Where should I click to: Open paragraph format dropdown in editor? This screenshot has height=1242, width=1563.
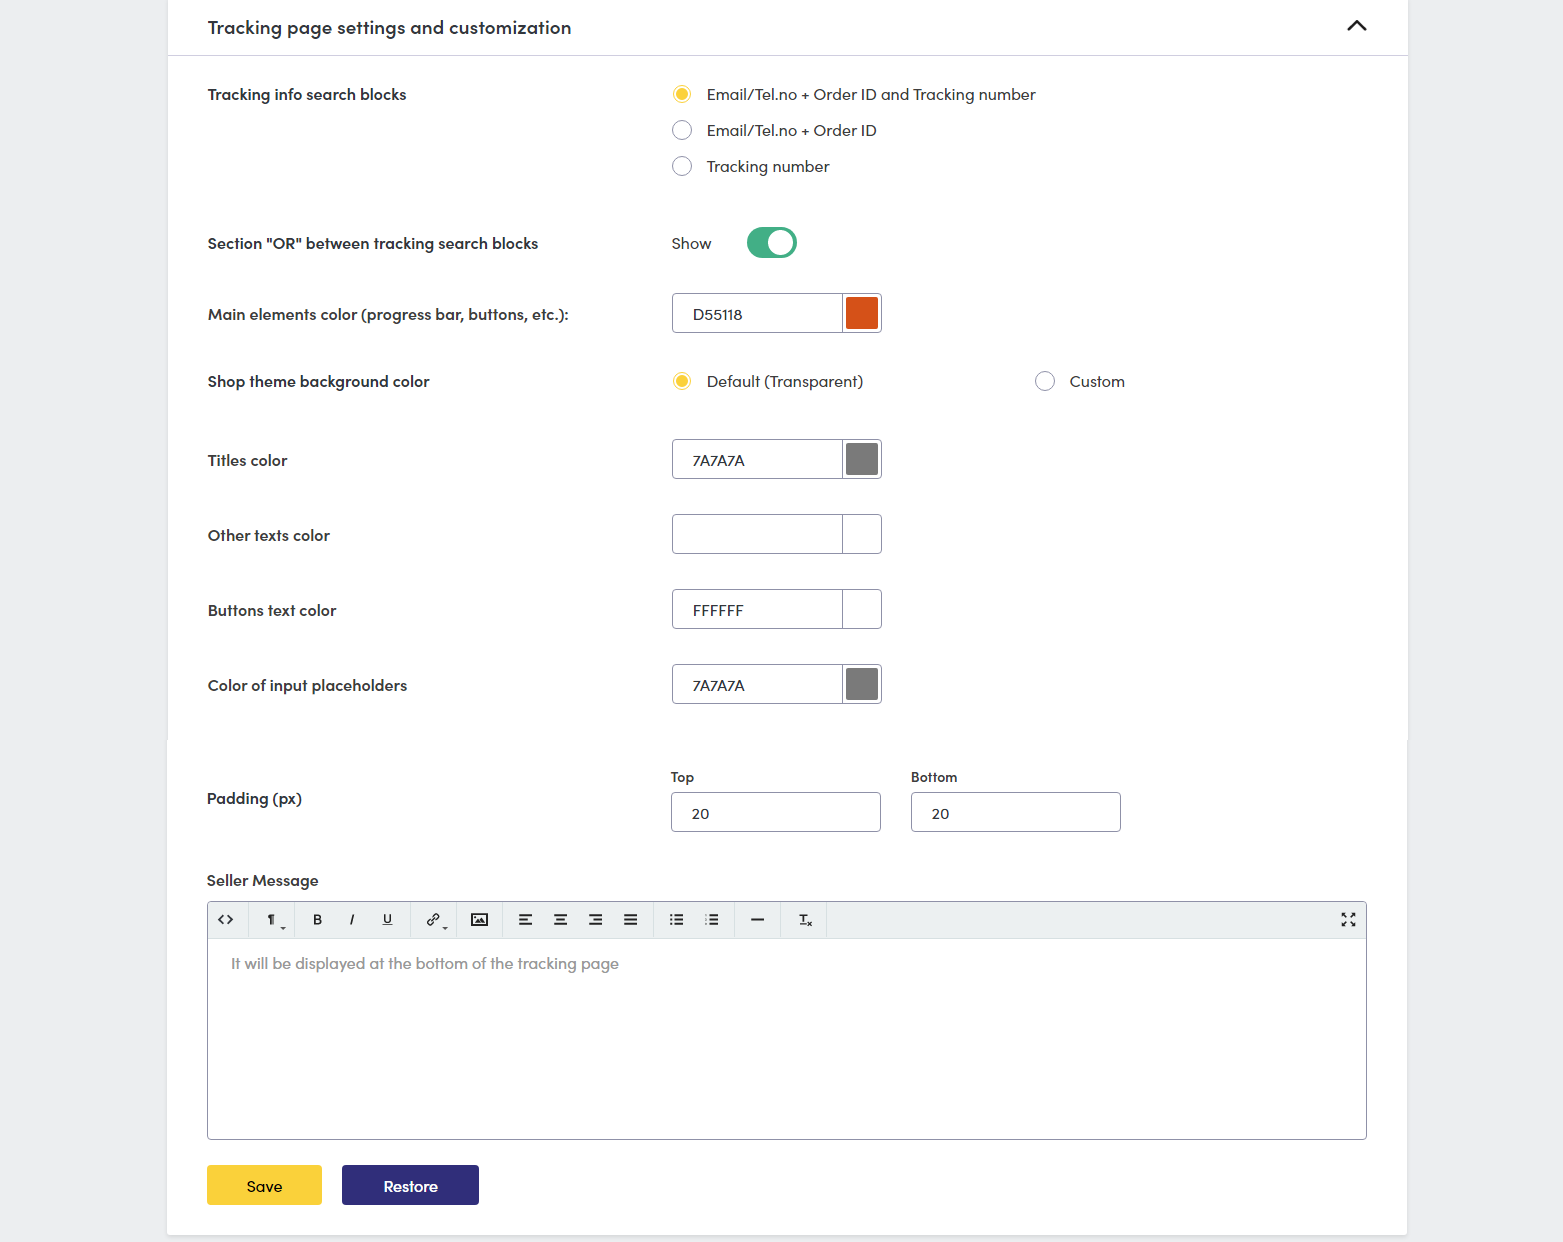[273, 920]
